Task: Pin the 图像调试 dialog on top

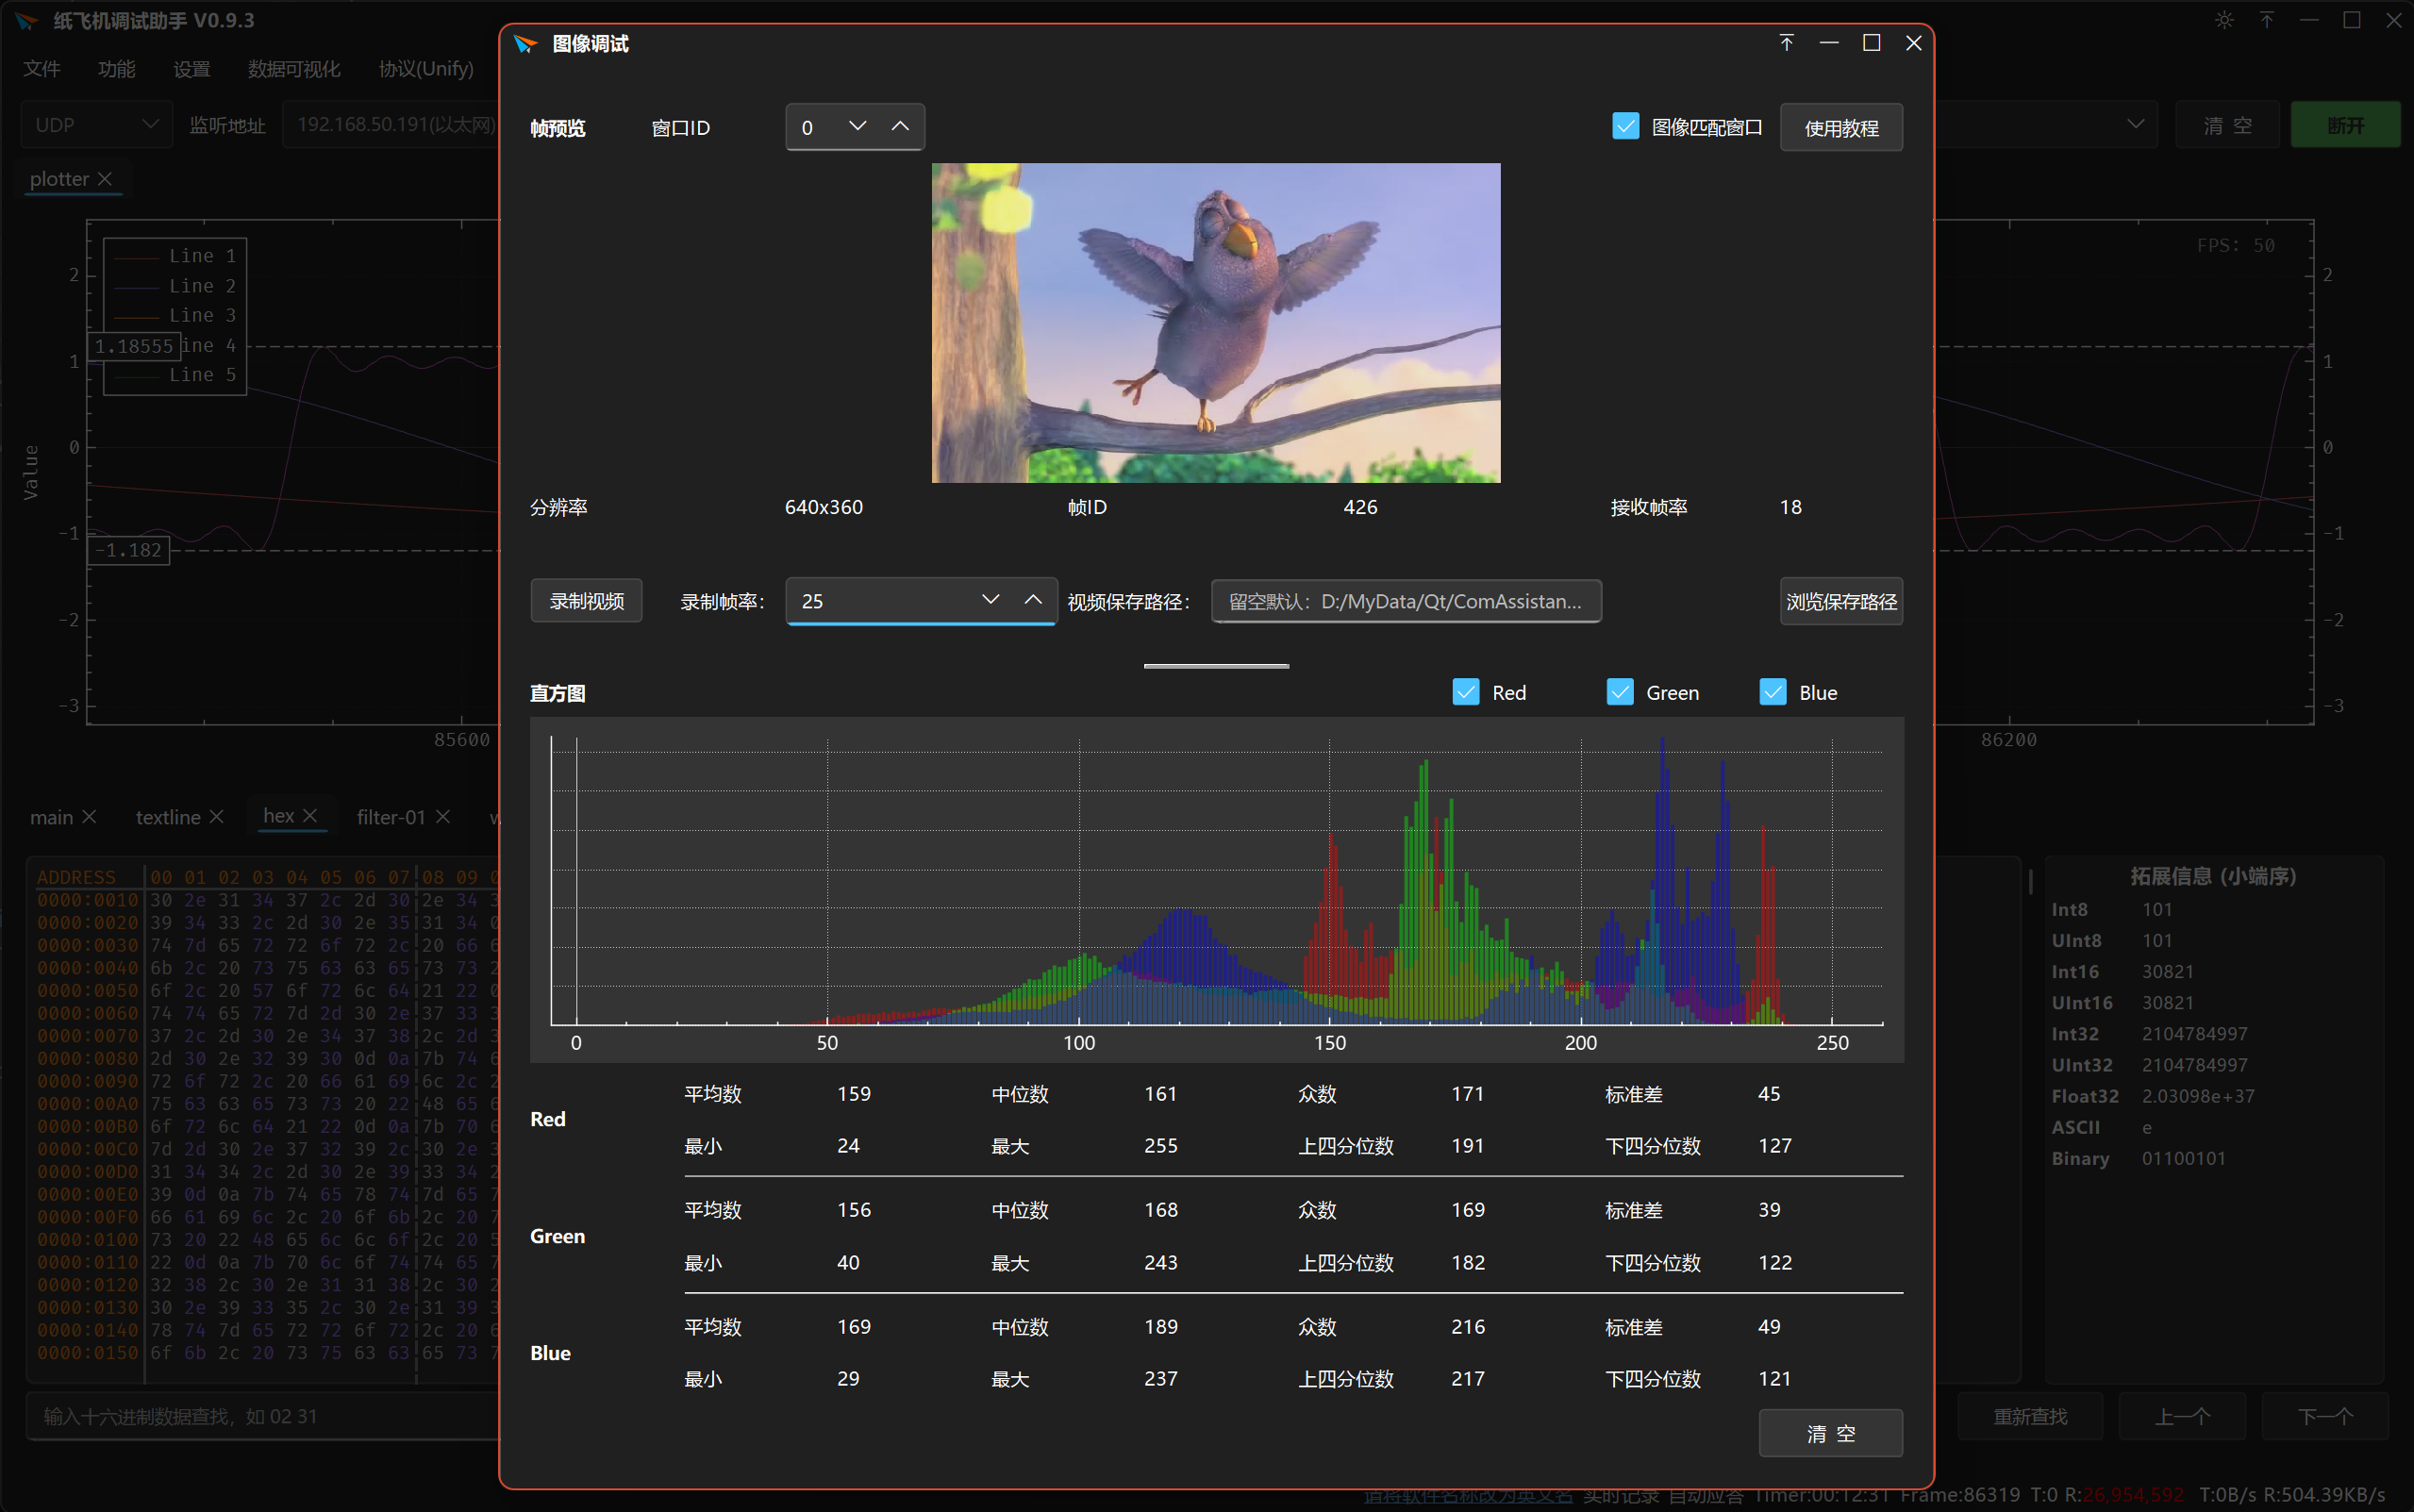Action: coord(1786,43)
